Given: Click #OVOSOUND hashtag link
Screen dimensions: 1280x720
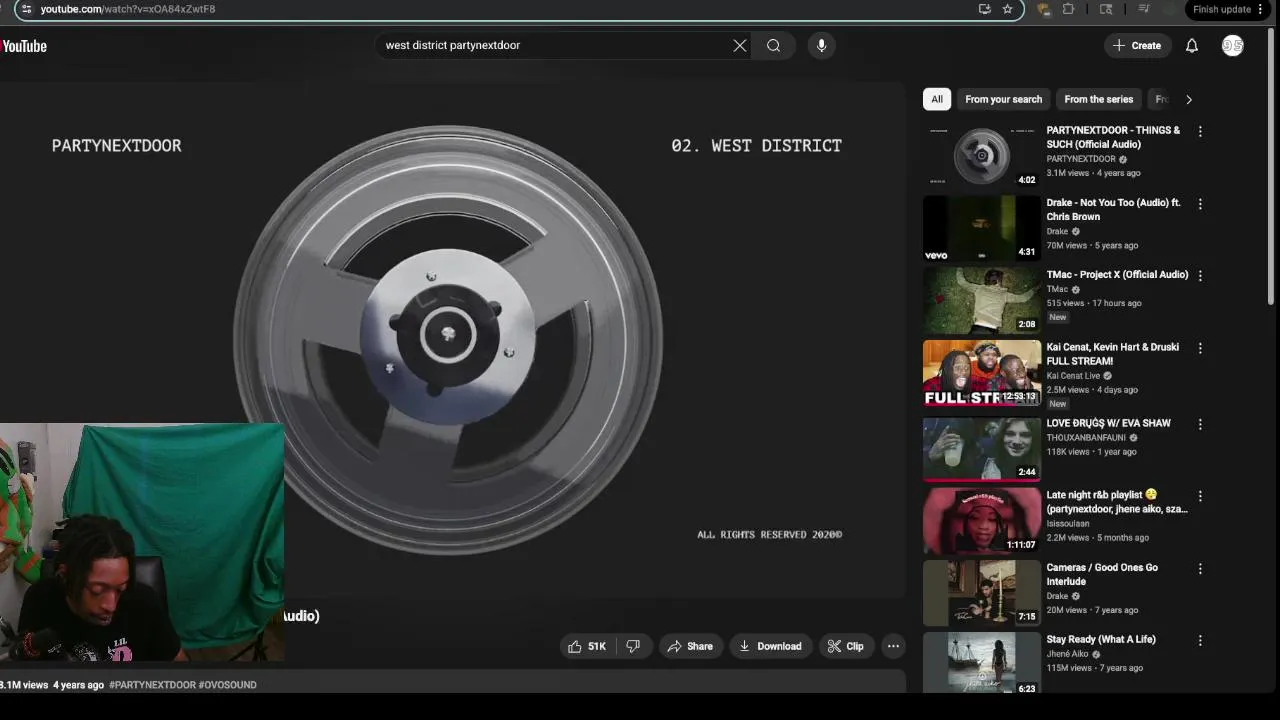Looking at the screenshot, I should coord(228,685).
